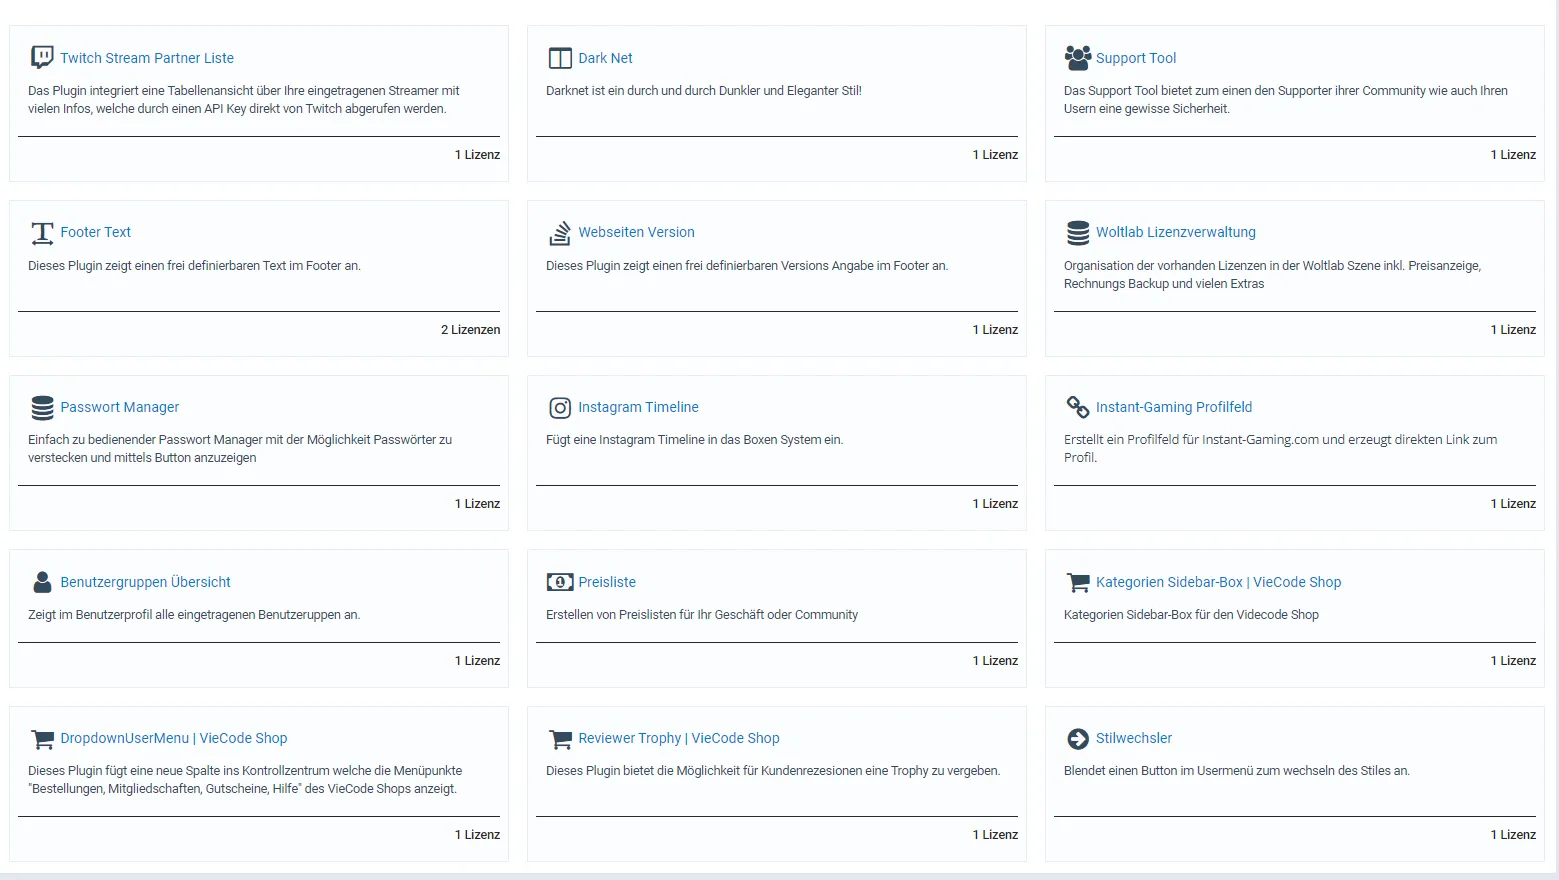The width and height of the screenshot is (1559, 880).
Task: Open the Woltlab Lizenzverwaltung plugin link
Action: [x=1175, y=232]
